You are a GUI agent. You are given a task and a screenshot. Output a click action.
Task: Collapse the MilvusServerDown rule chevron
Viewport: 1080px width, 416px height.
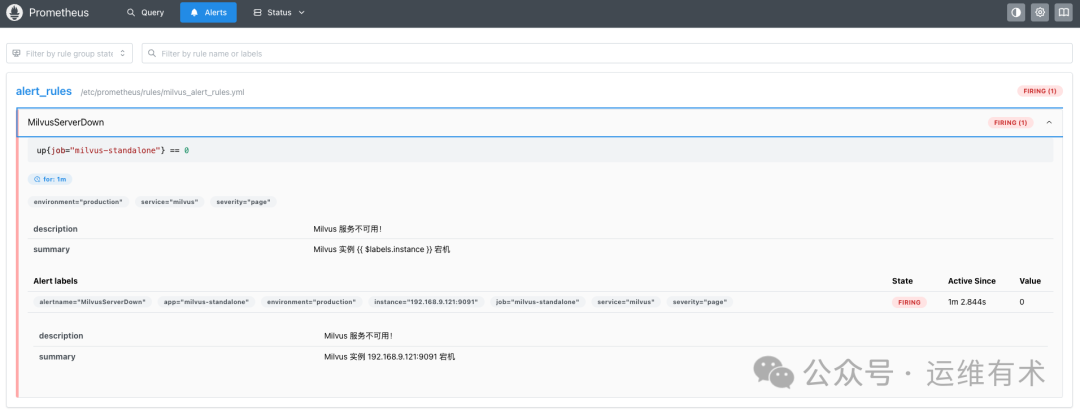(1049, 123)
